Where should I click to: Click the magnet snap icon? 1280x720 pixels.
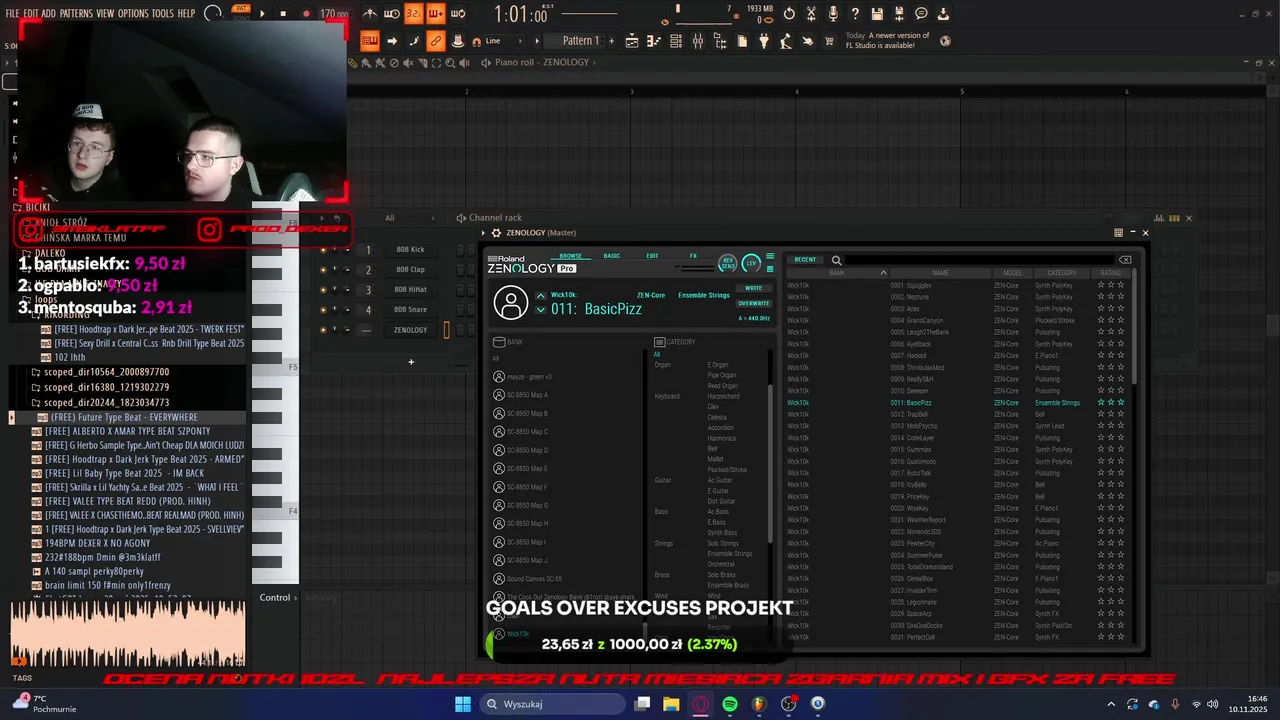[476, 41]
